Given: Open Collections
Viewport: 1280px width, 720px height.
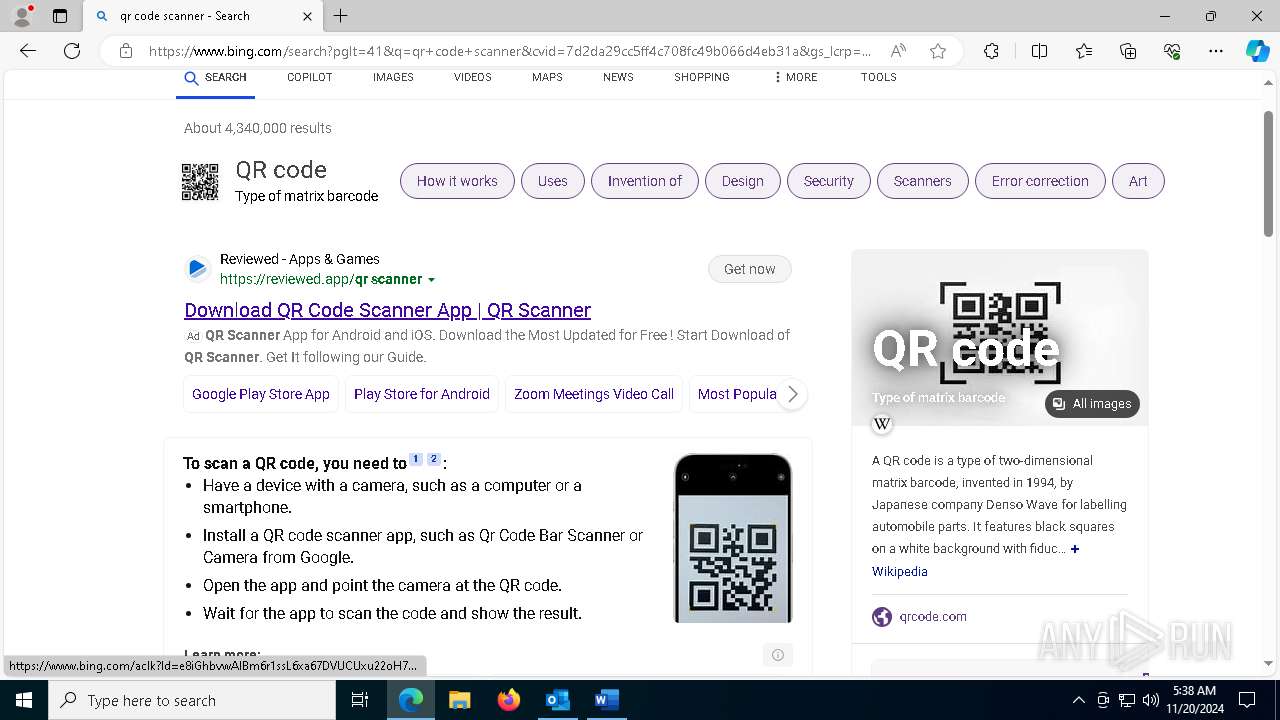Looking at the screenshot, I should tap(1128, 51).
